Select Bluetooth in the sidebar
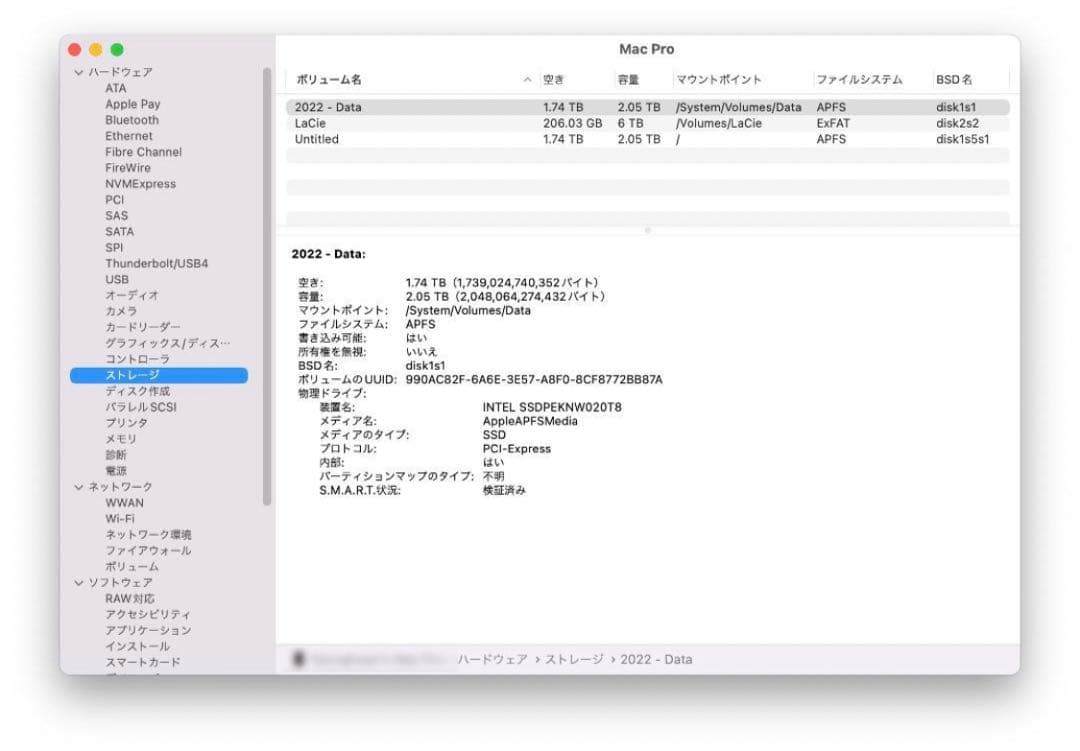This screenshot has height=751, width=1080. click(133, 119)
